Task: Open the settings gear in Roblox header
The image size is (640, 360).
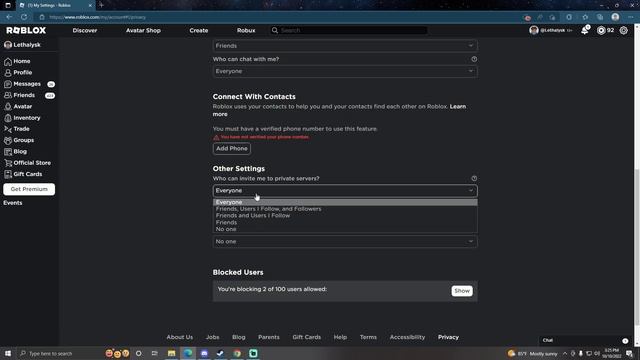Action: coord(623,31)
